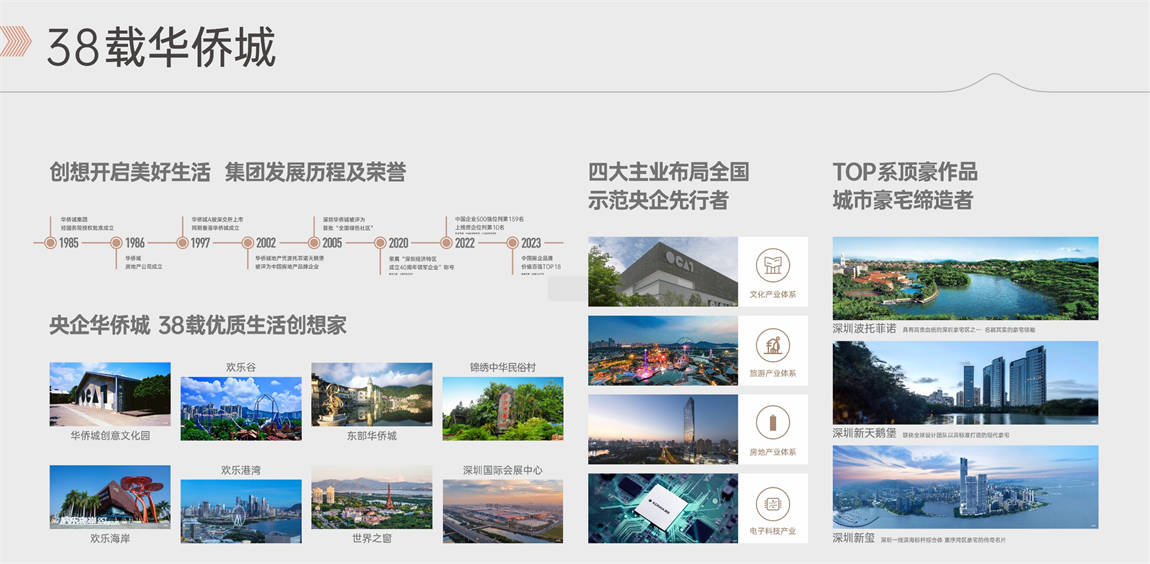Open the 欢乐港湾 ferris wheel photo
Image resolution: width=1150 pixels, height=564 pixels.
tap(241, 511)
